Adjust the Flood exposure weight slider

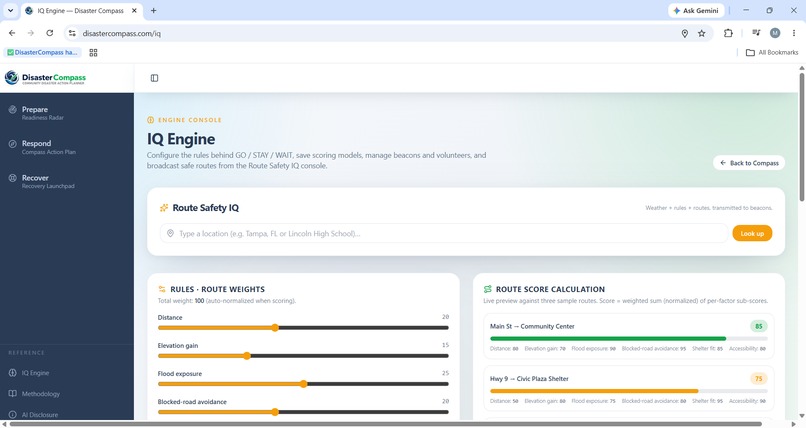point(303,384)
